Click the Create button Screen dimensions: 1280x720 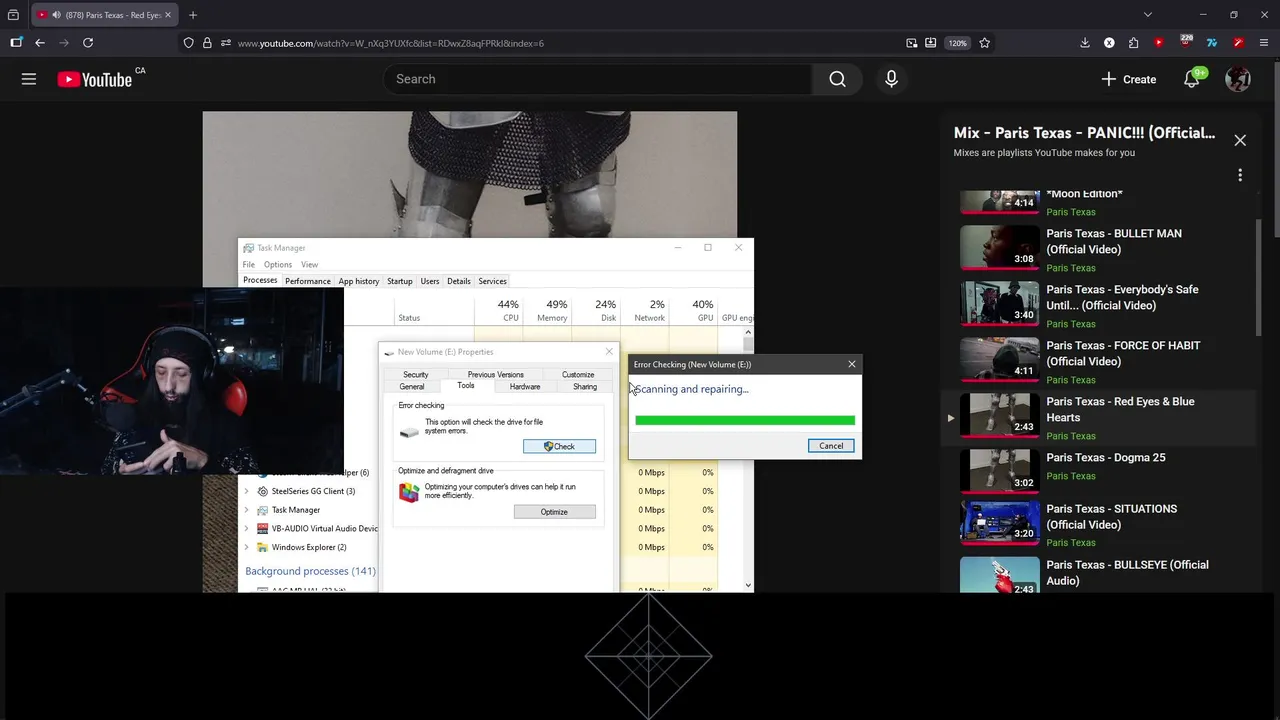pyautogui.click(x=1129, y=79)
